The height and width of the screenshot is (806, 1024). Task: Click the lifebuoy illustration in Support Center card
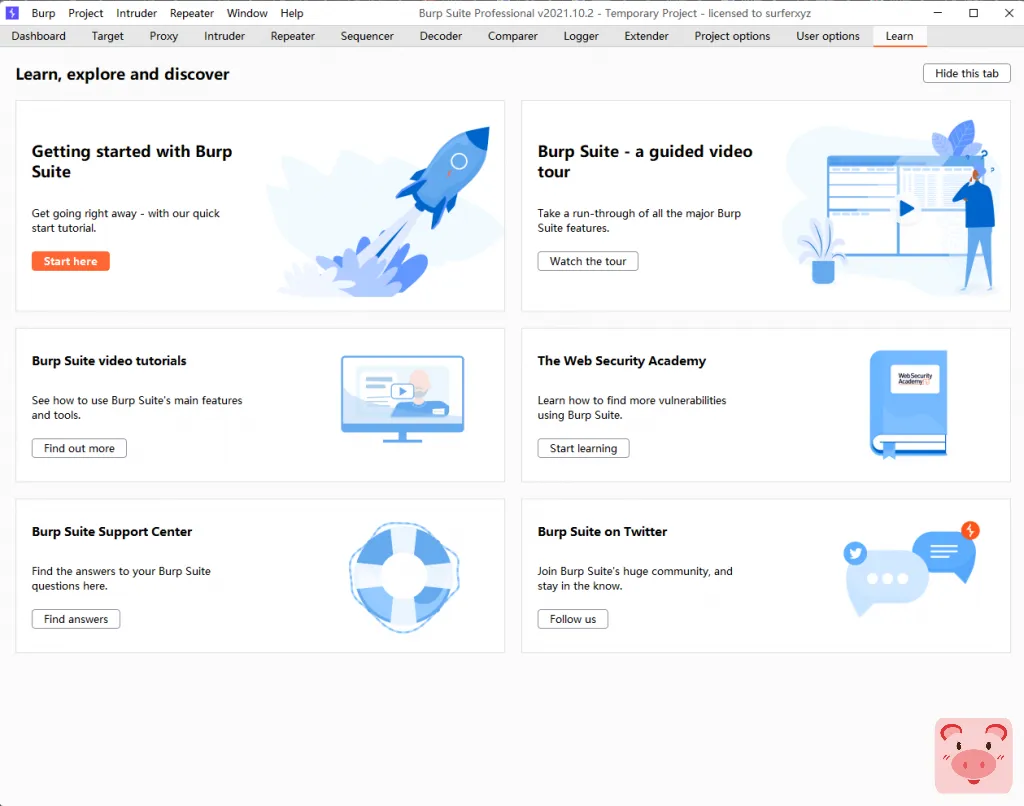coord(404,577)
